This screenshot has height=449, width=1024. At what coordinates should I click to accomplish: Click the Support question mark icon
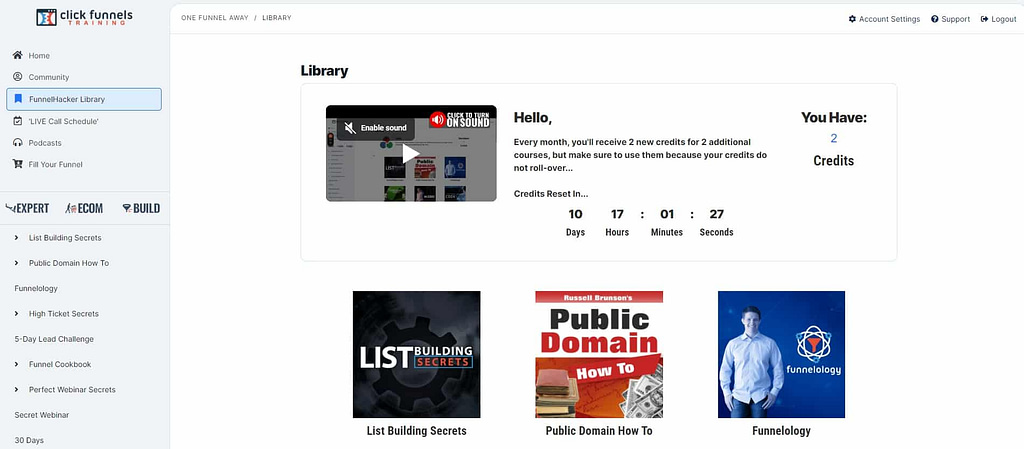[x=935, y=19]
